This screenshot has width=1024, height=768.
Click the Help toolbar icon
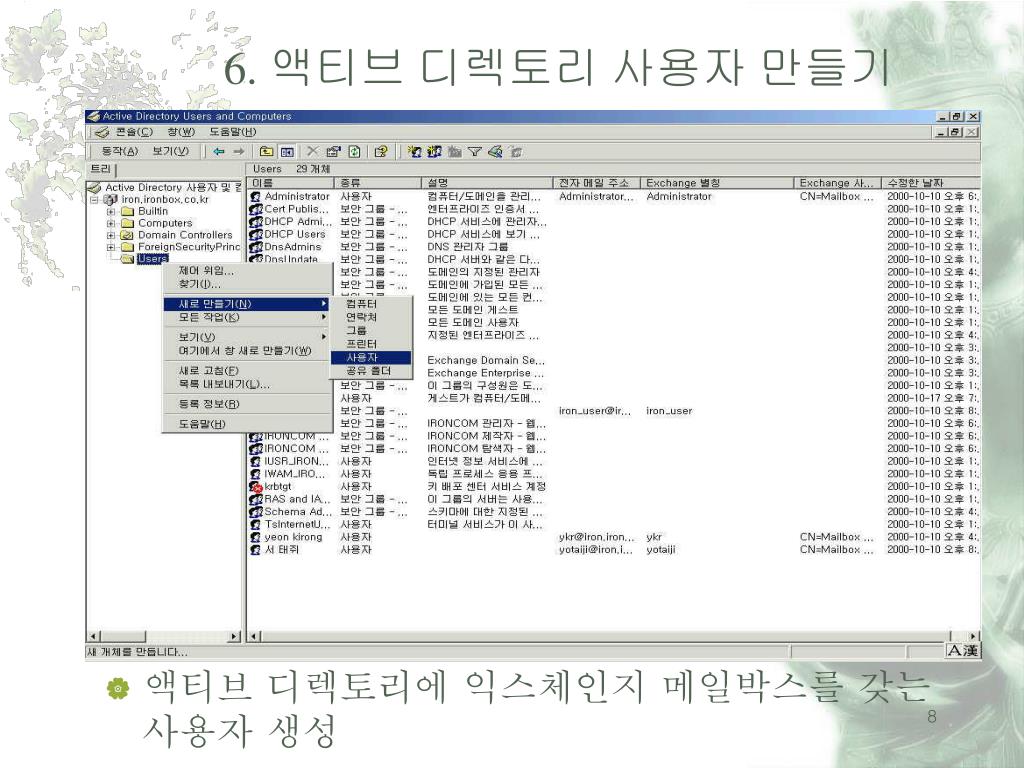381,152
